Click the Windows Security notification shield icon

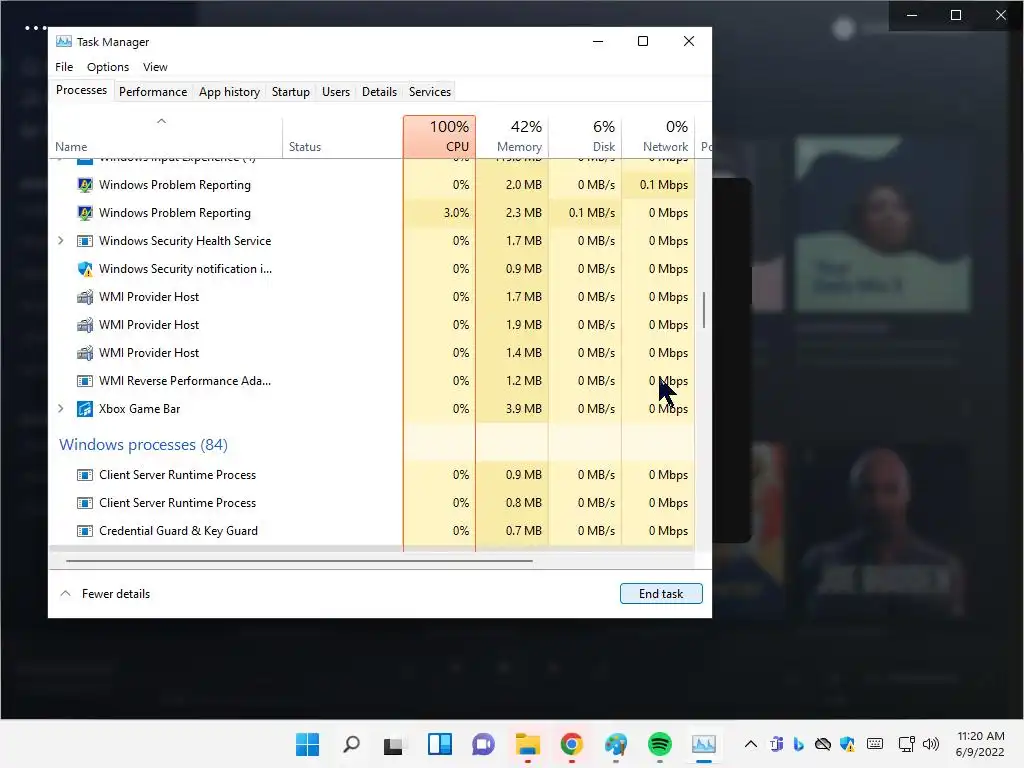pos(85,269)
